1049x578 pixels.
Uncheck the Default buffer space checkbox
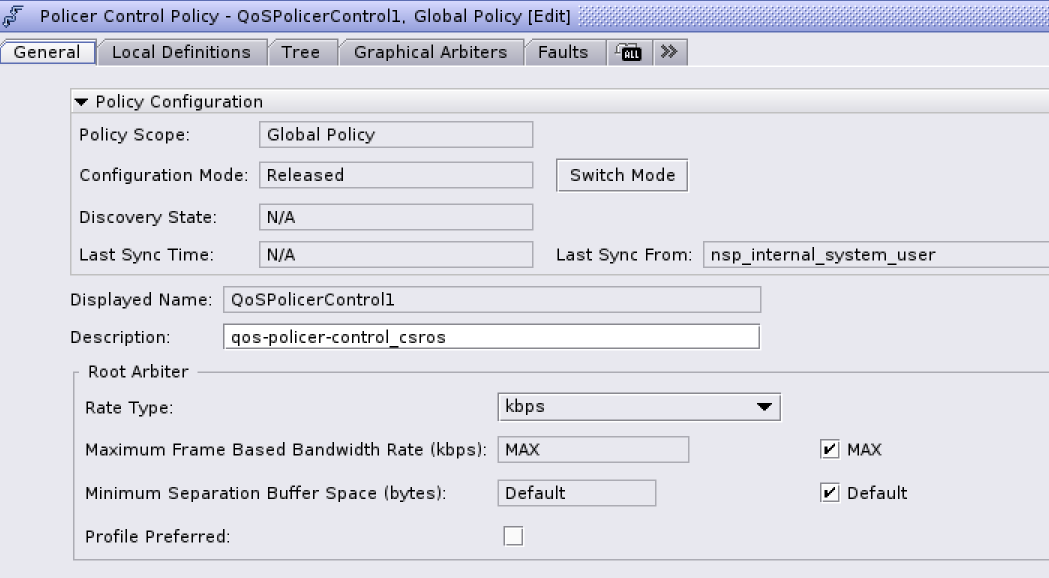tap(829, 493)
